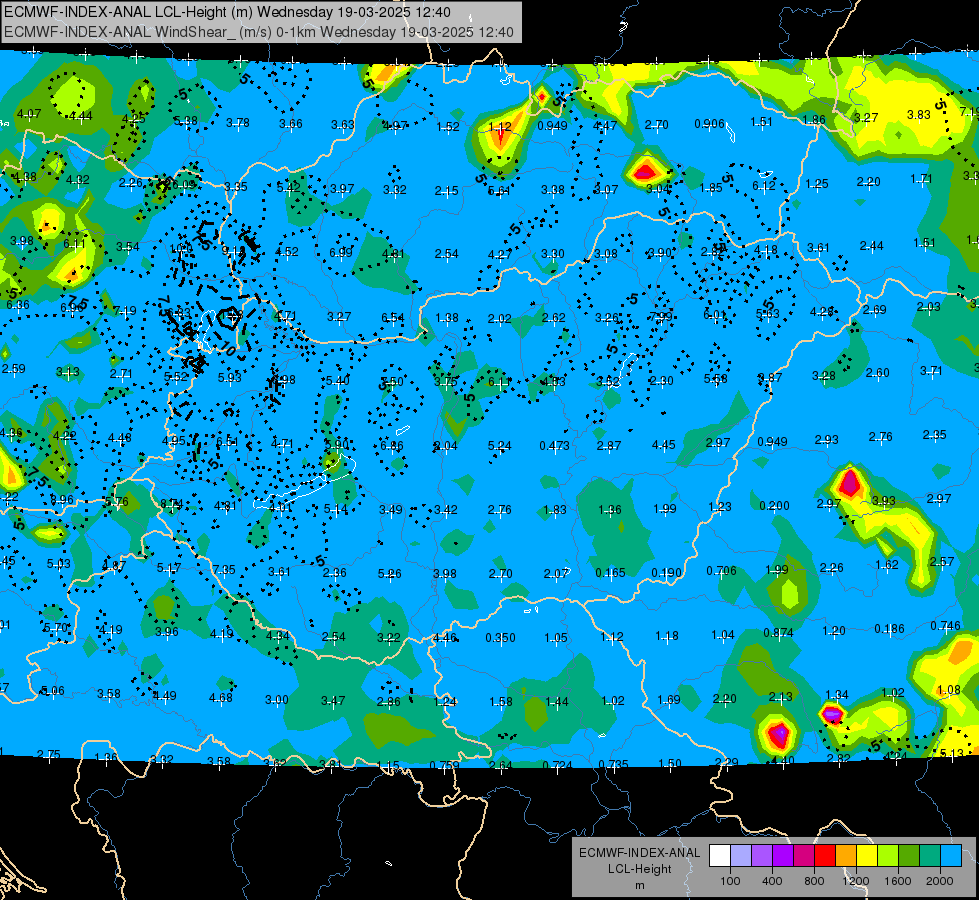This screenshot has height=900, width=979.
Task: Click the legend tick label 400
Action: 772,881
